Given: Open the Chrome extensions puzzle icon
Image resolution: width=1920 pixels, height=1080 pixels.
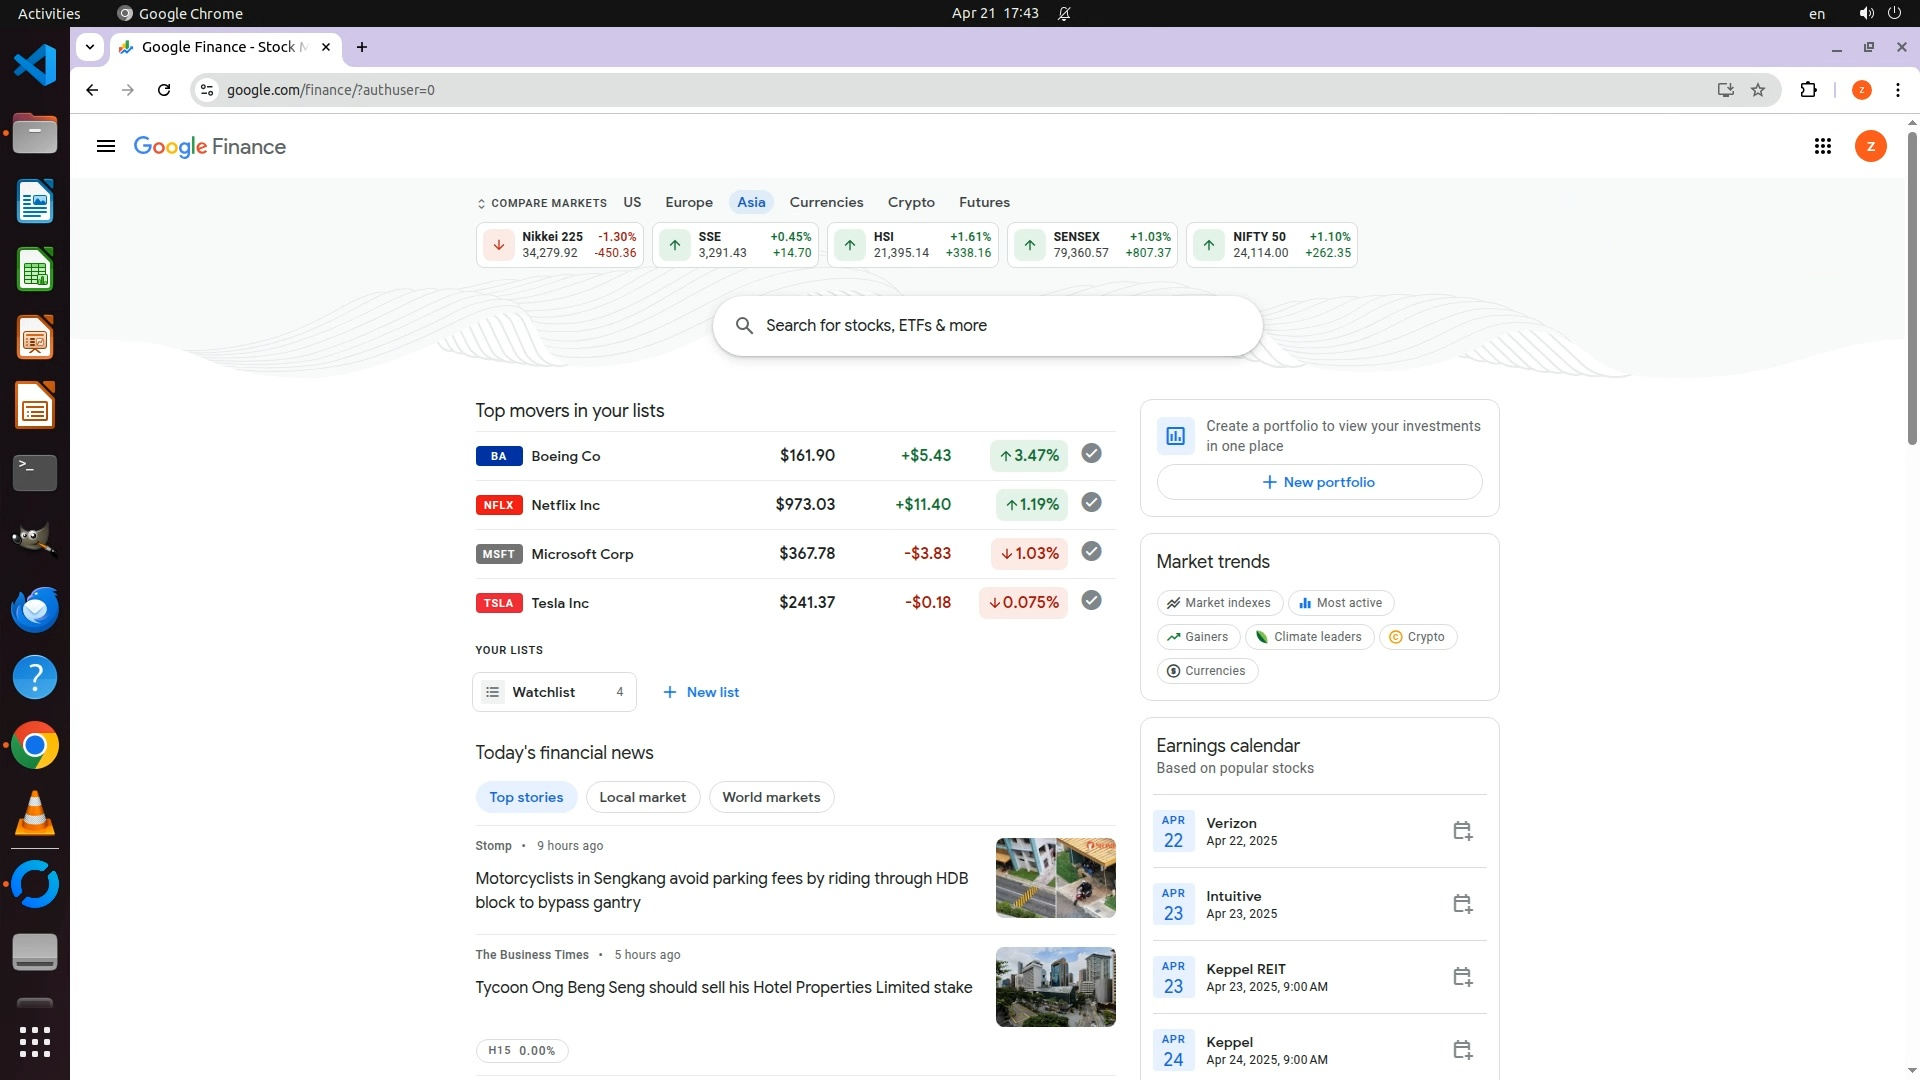Looking at the screenshot, I should [1808, 90].
